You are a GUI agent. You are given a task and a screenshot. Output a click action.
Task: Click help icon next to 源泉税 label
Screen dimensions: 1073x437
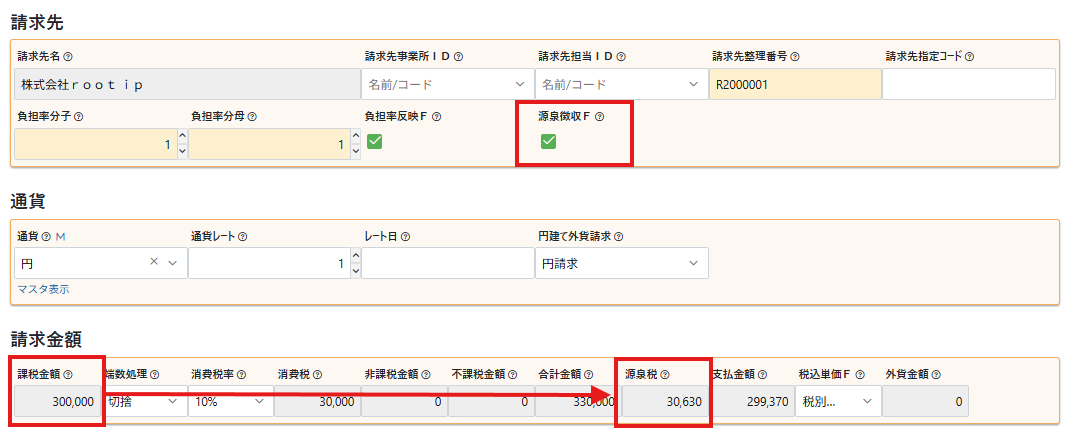[x=665, y=374]
